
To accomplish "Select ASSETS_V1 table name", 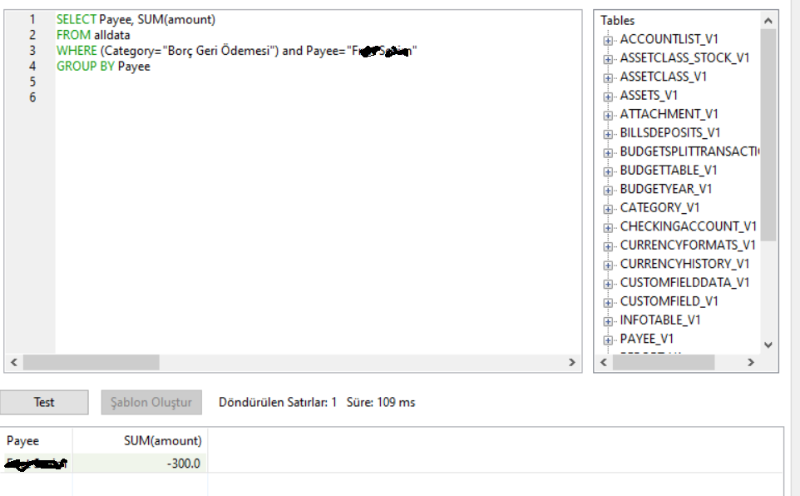I will (648, 95).
